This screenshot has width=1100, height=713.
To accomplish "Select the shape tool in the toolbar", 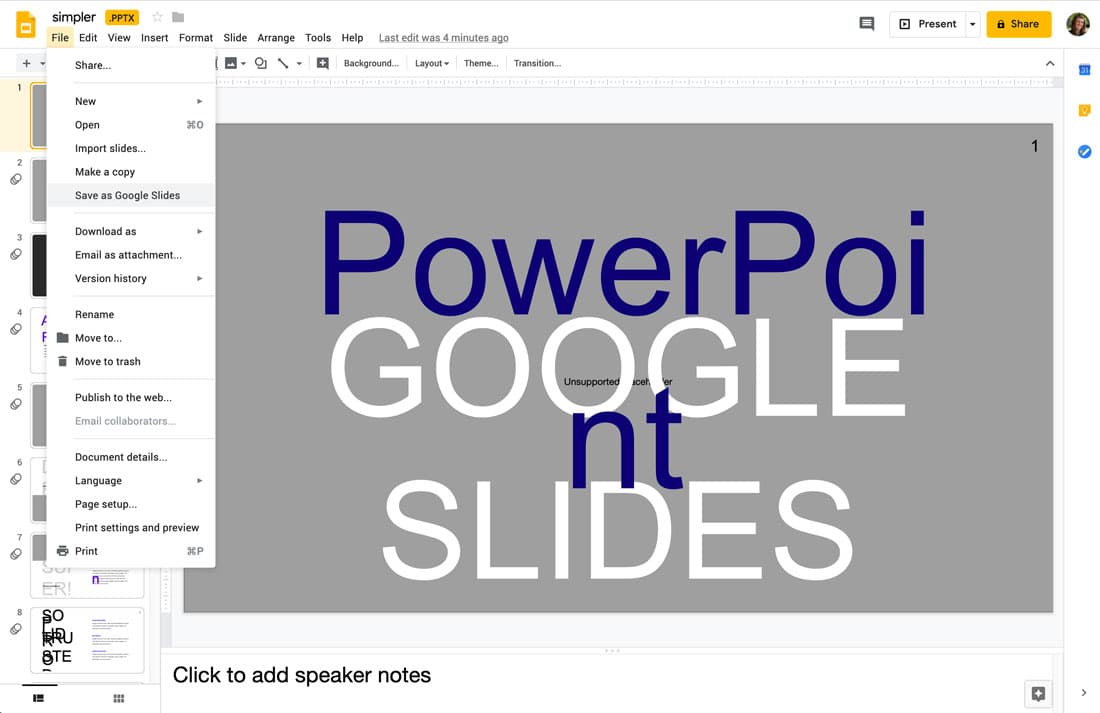I will pos(259,62).
